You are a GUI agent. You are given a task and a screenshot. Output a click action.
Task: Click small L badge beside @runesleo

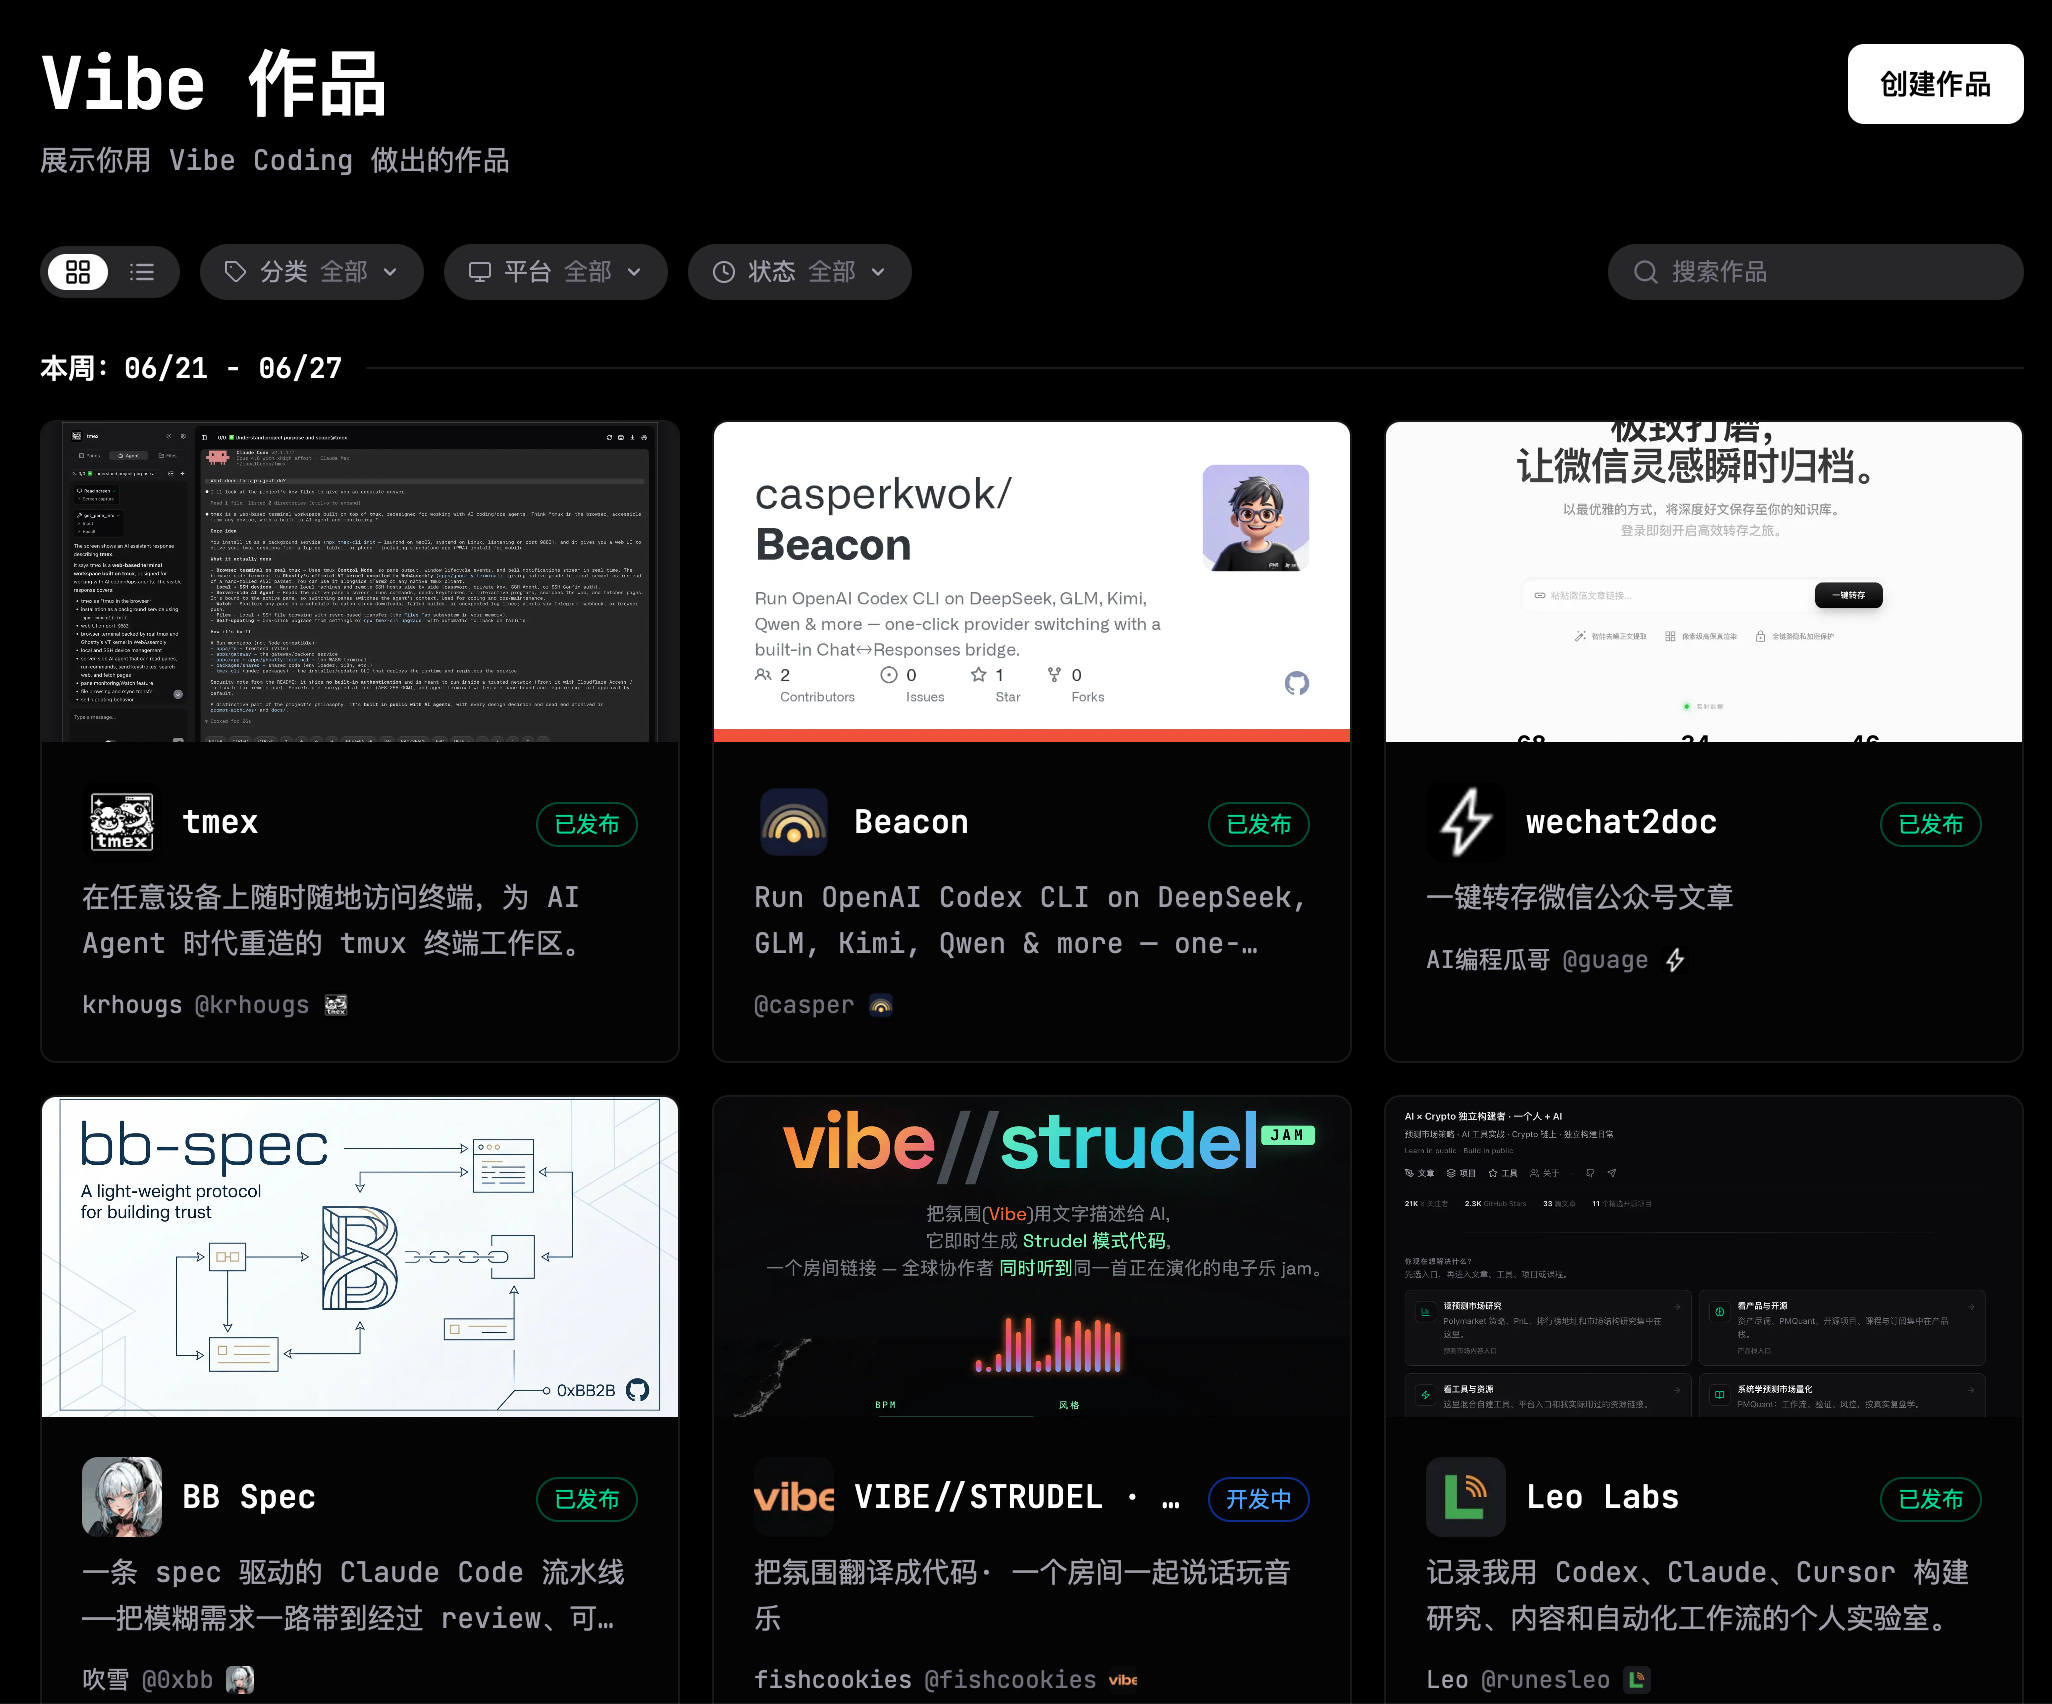pyautogui.click(x=1637, y=1680)
